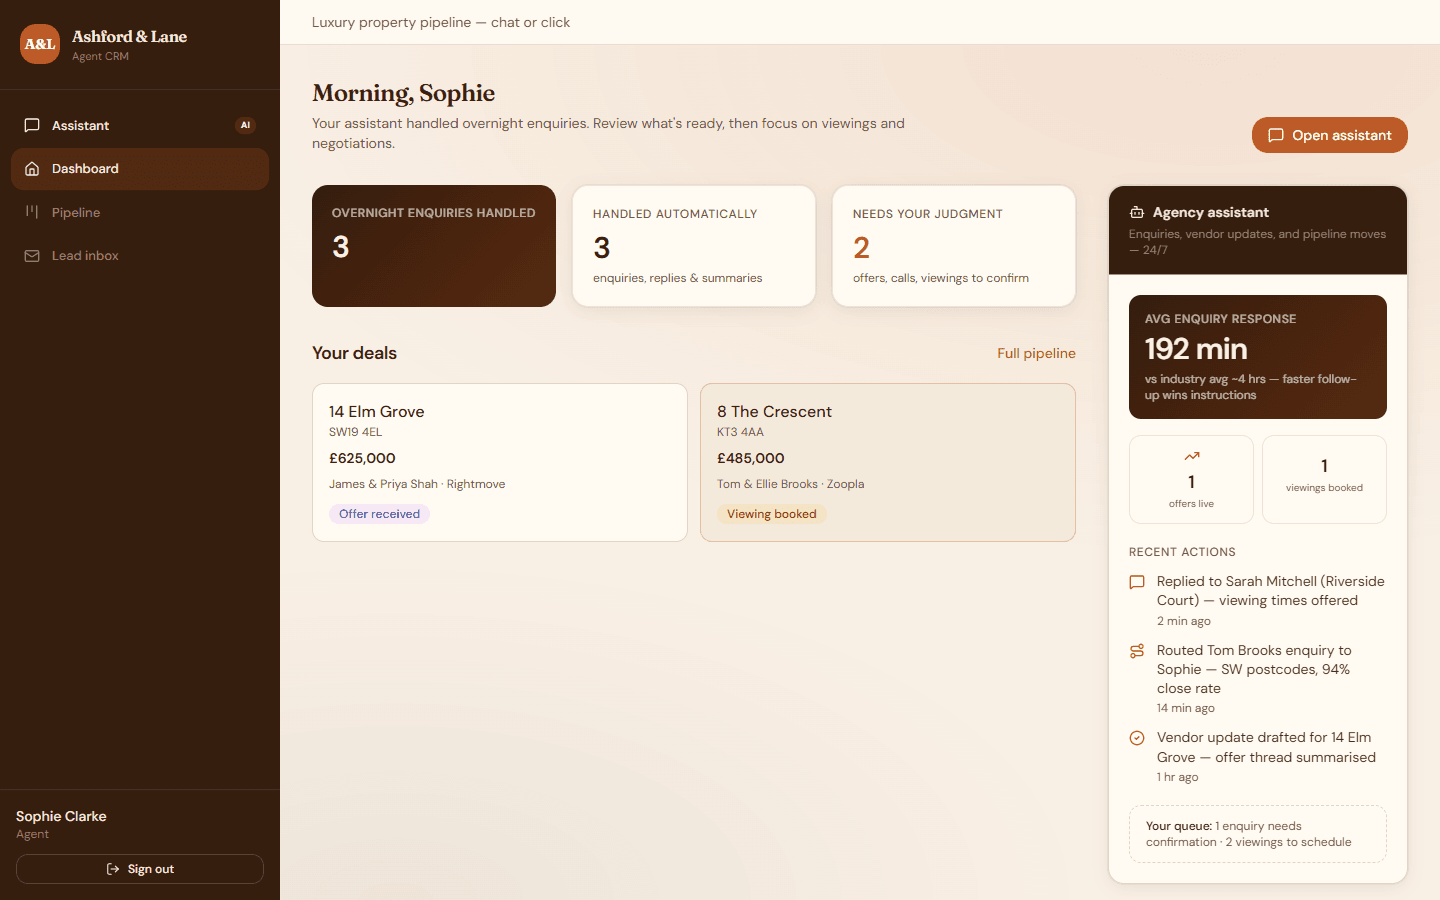Click the Routed Tom Brooks enquiry action text

point(1256,669)
